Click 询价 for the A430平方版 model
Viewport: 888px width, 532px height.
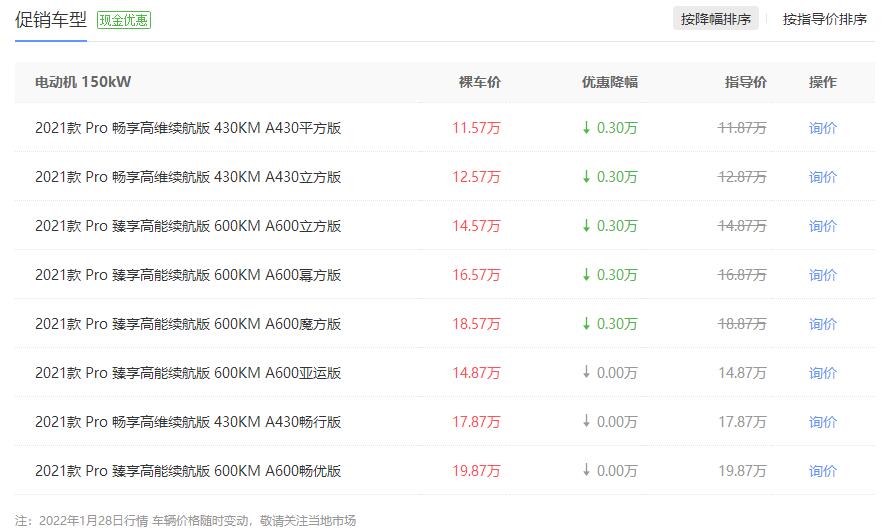(822, 128)
